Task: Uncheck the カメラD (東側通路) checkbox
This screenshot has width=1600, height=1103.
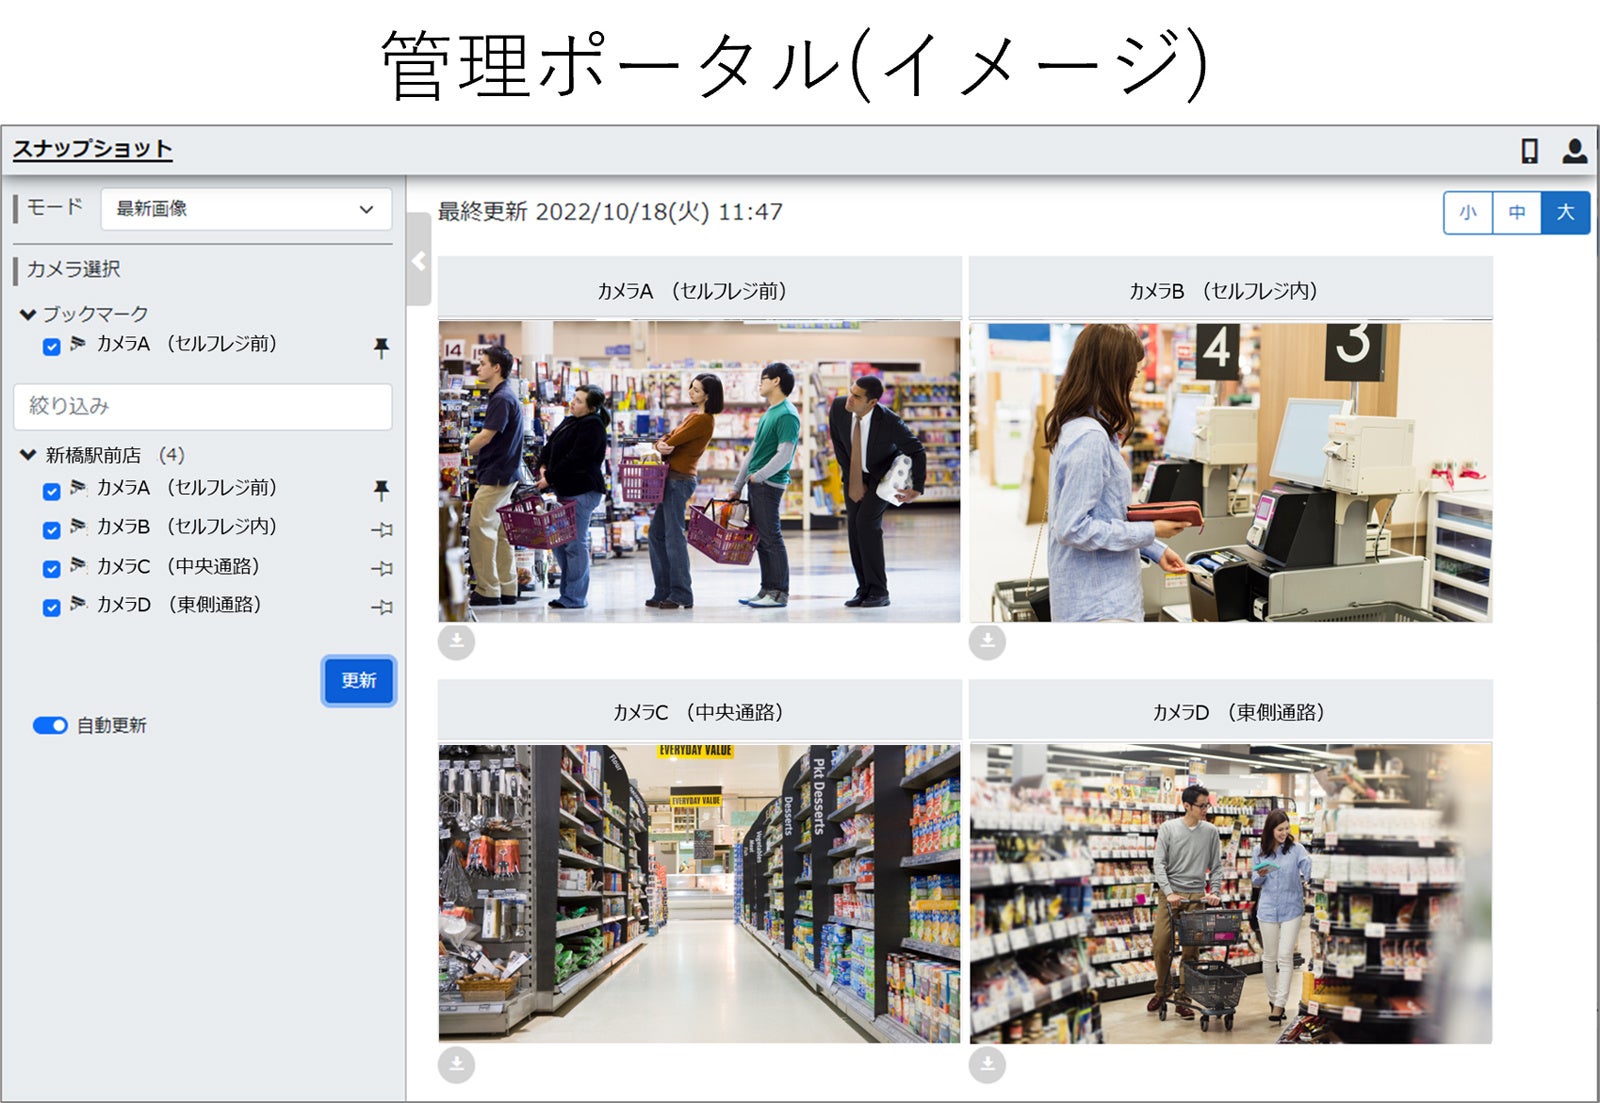Action: 53,606
